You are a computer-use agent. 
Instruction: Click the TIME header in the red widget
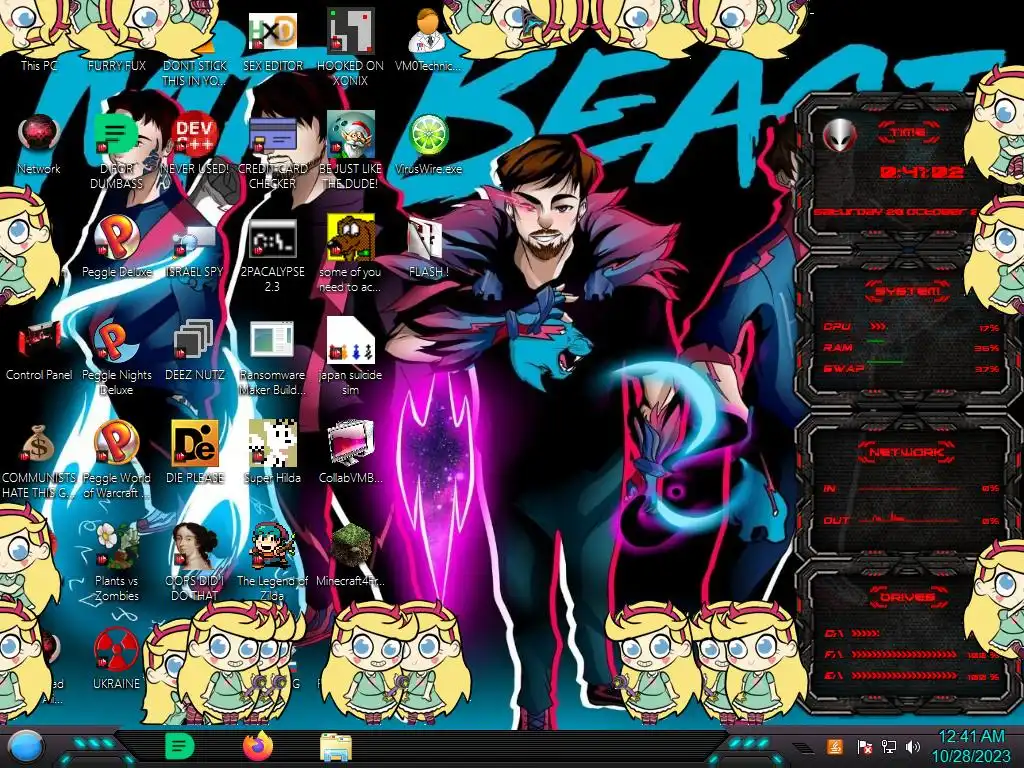(x=908, y=132)
